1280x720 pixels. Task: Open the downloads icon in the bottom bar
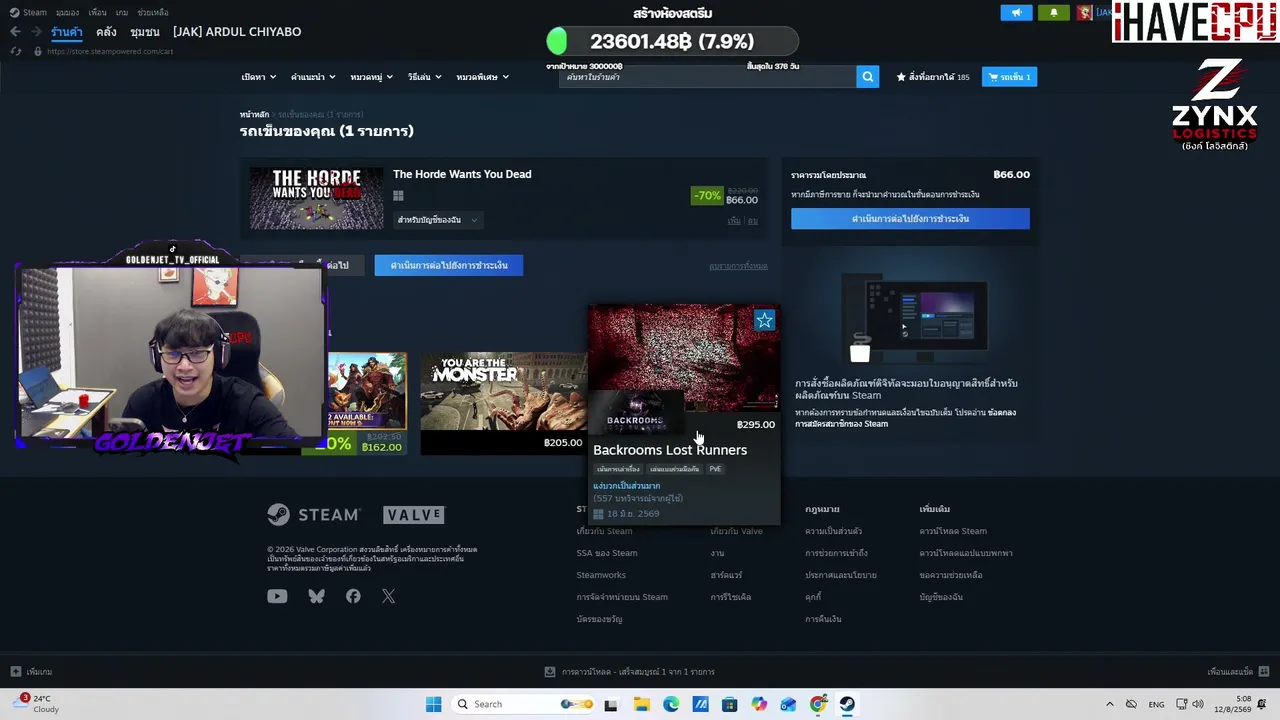[549, 672]
